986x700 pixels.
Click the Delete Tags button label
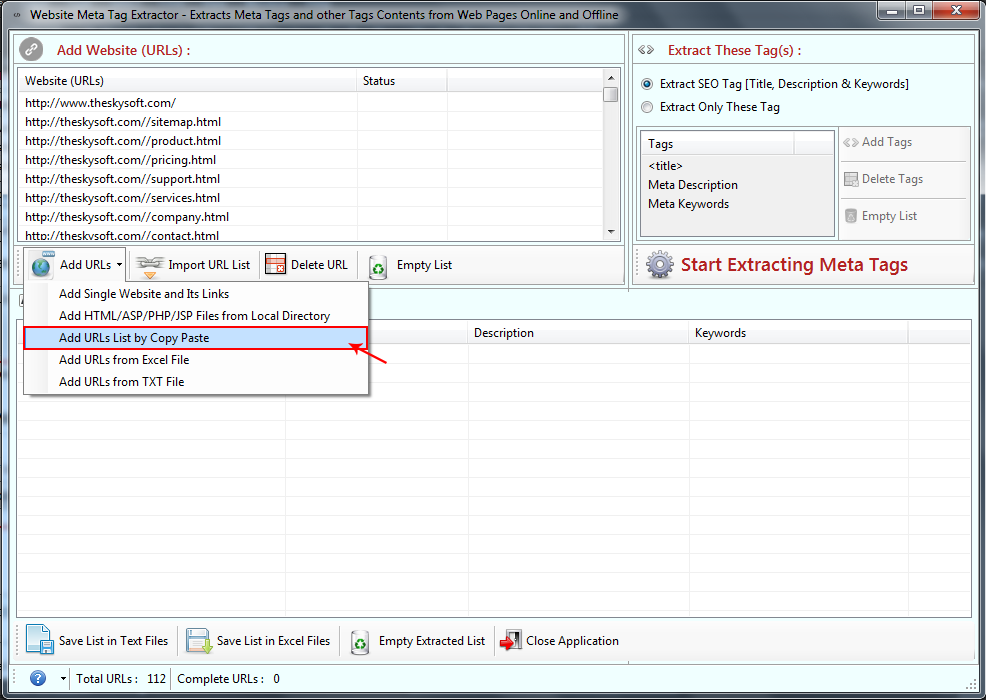892,179
